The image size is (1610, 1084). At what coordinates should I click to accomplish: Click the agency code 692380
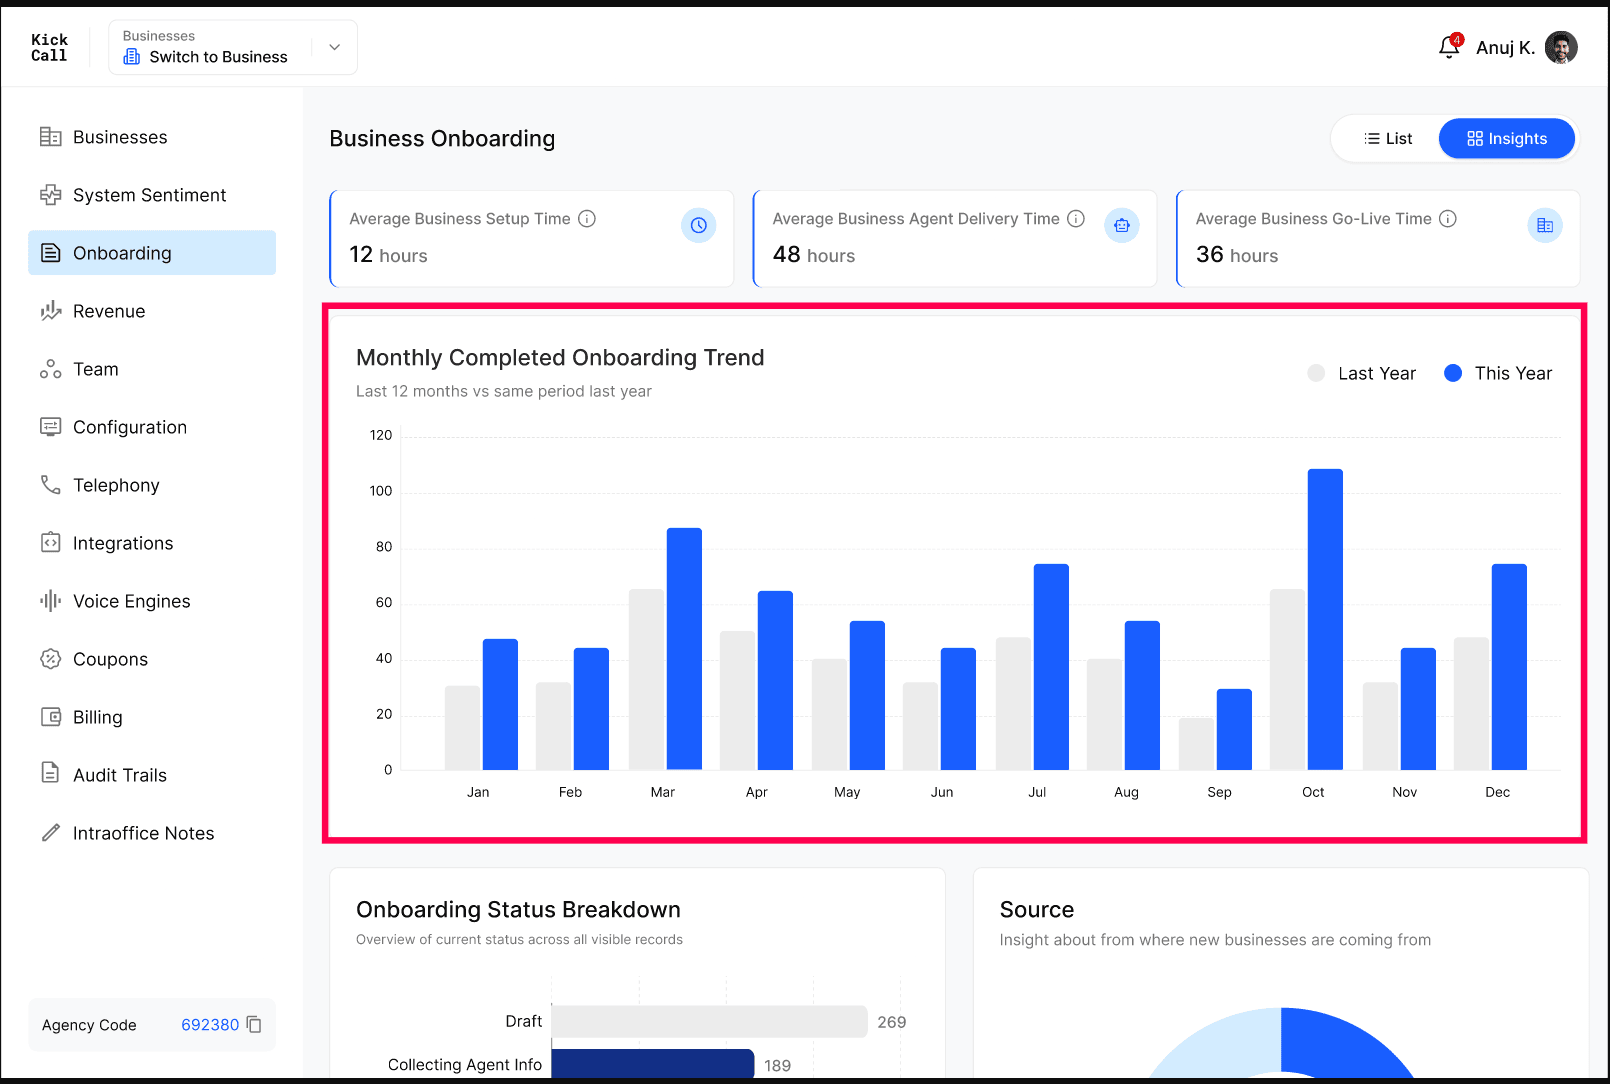tap(210, 1025)
